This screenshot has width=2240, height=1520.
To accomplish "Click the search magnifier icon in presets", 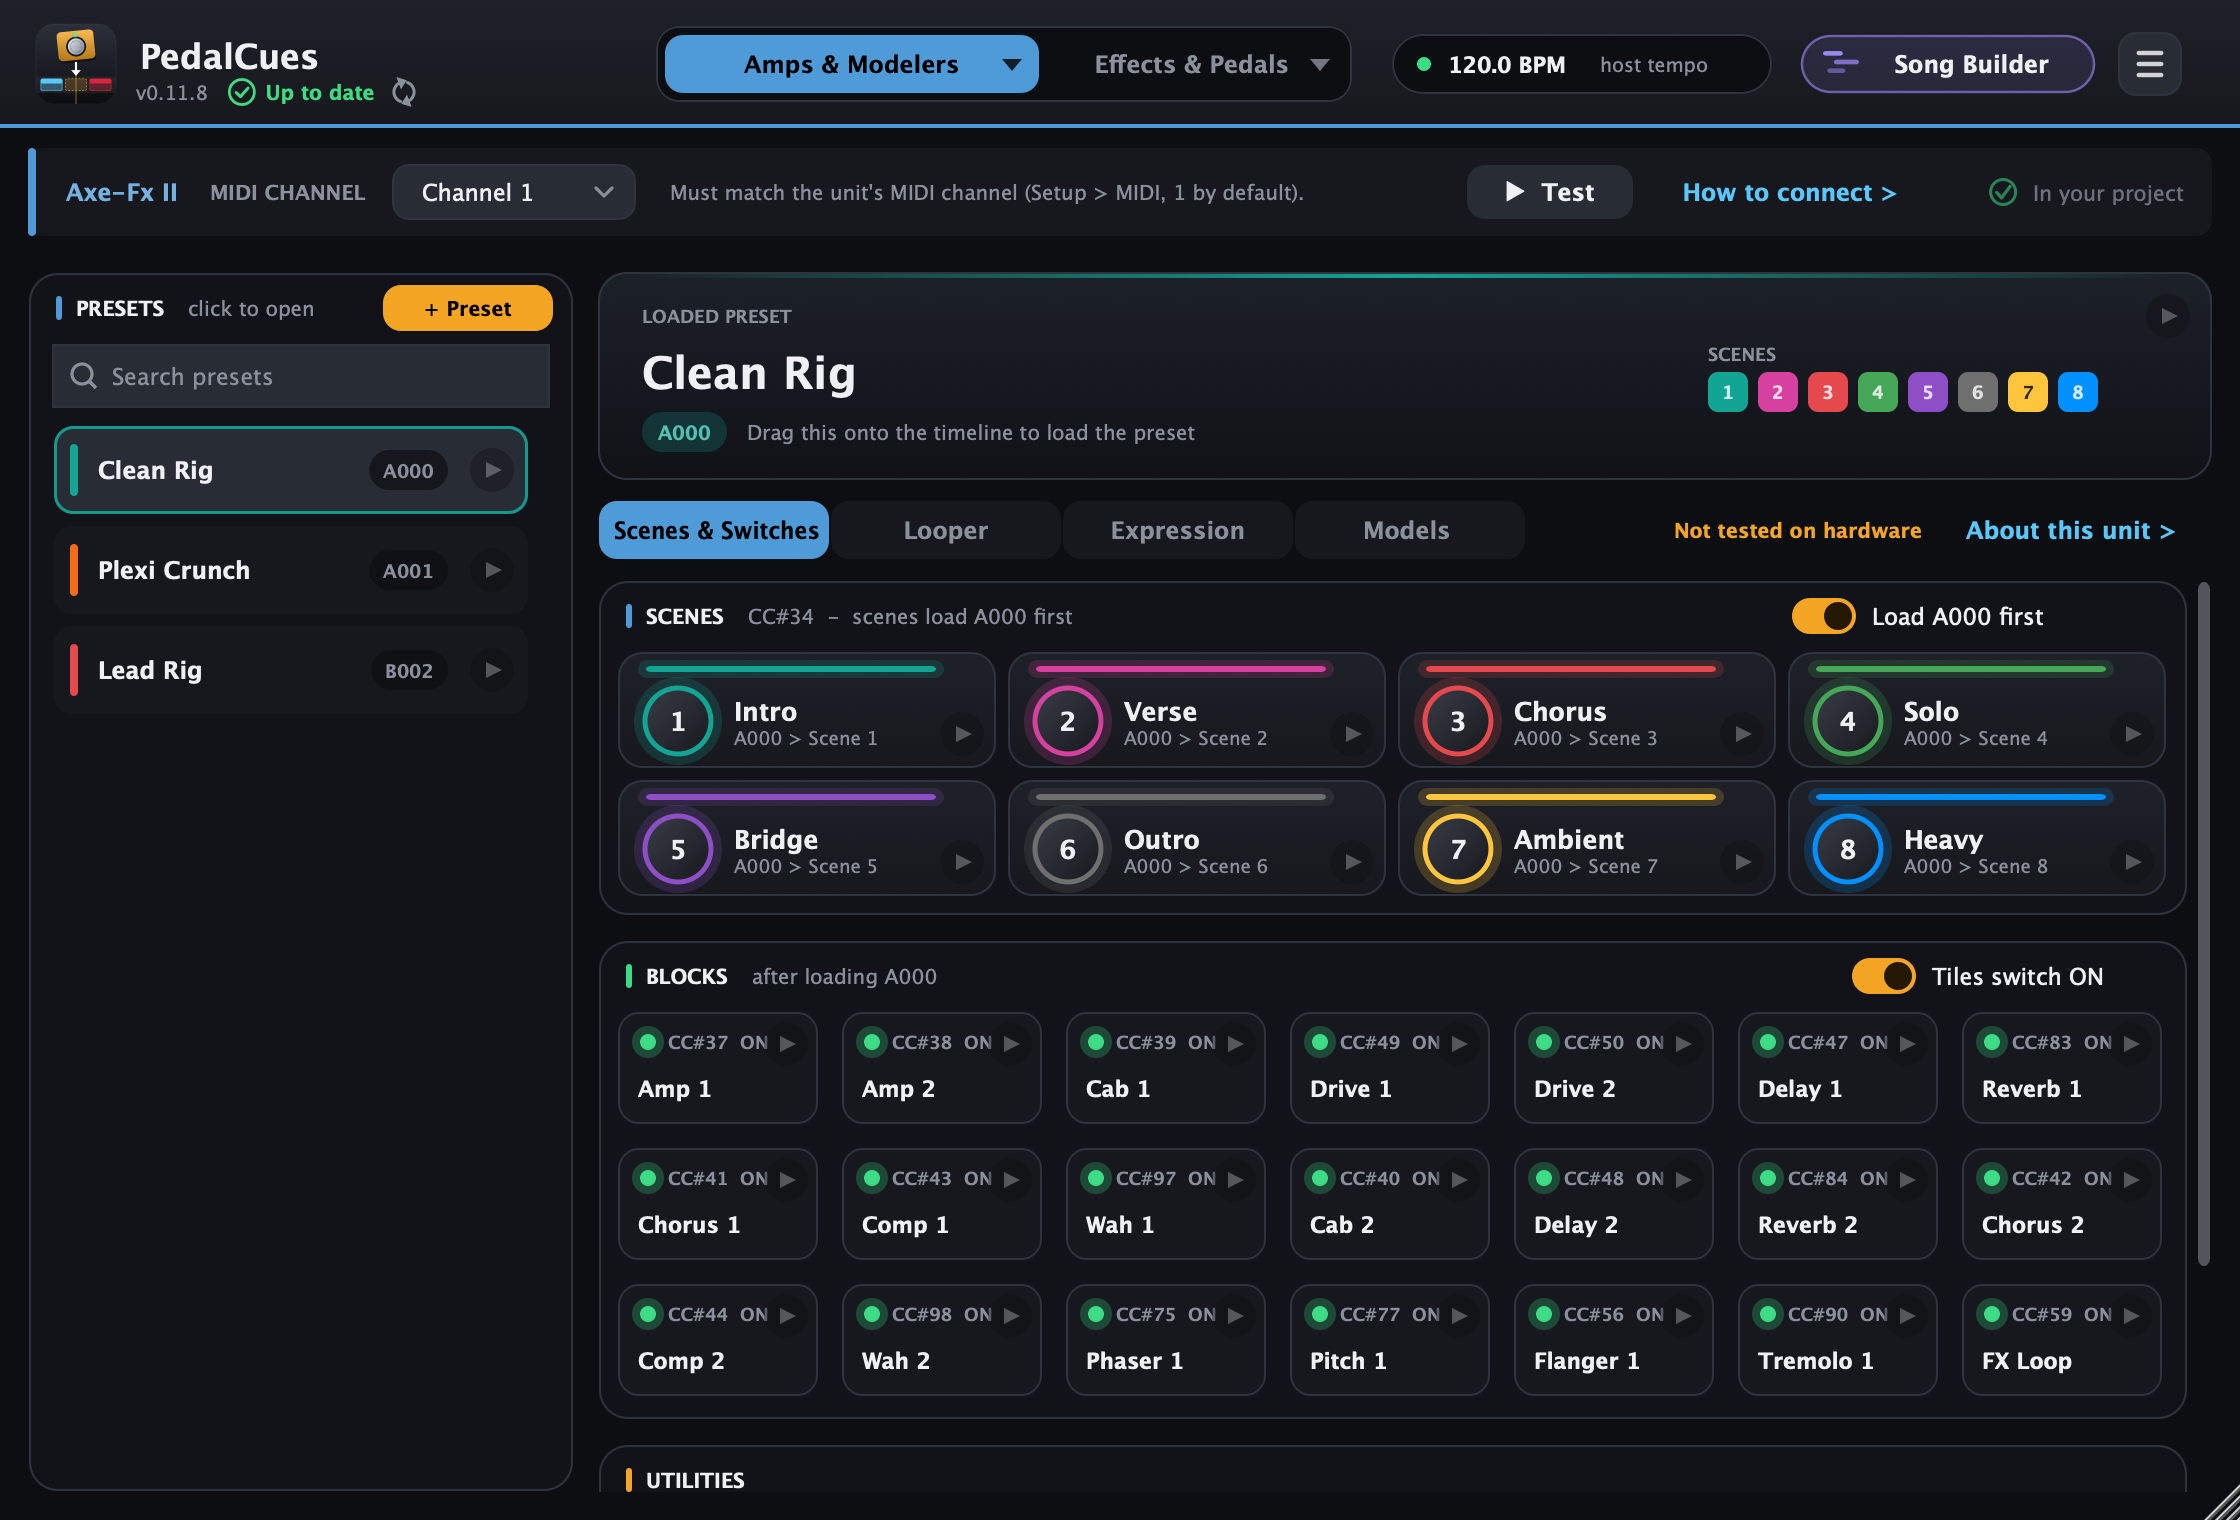I will [84, 376].
